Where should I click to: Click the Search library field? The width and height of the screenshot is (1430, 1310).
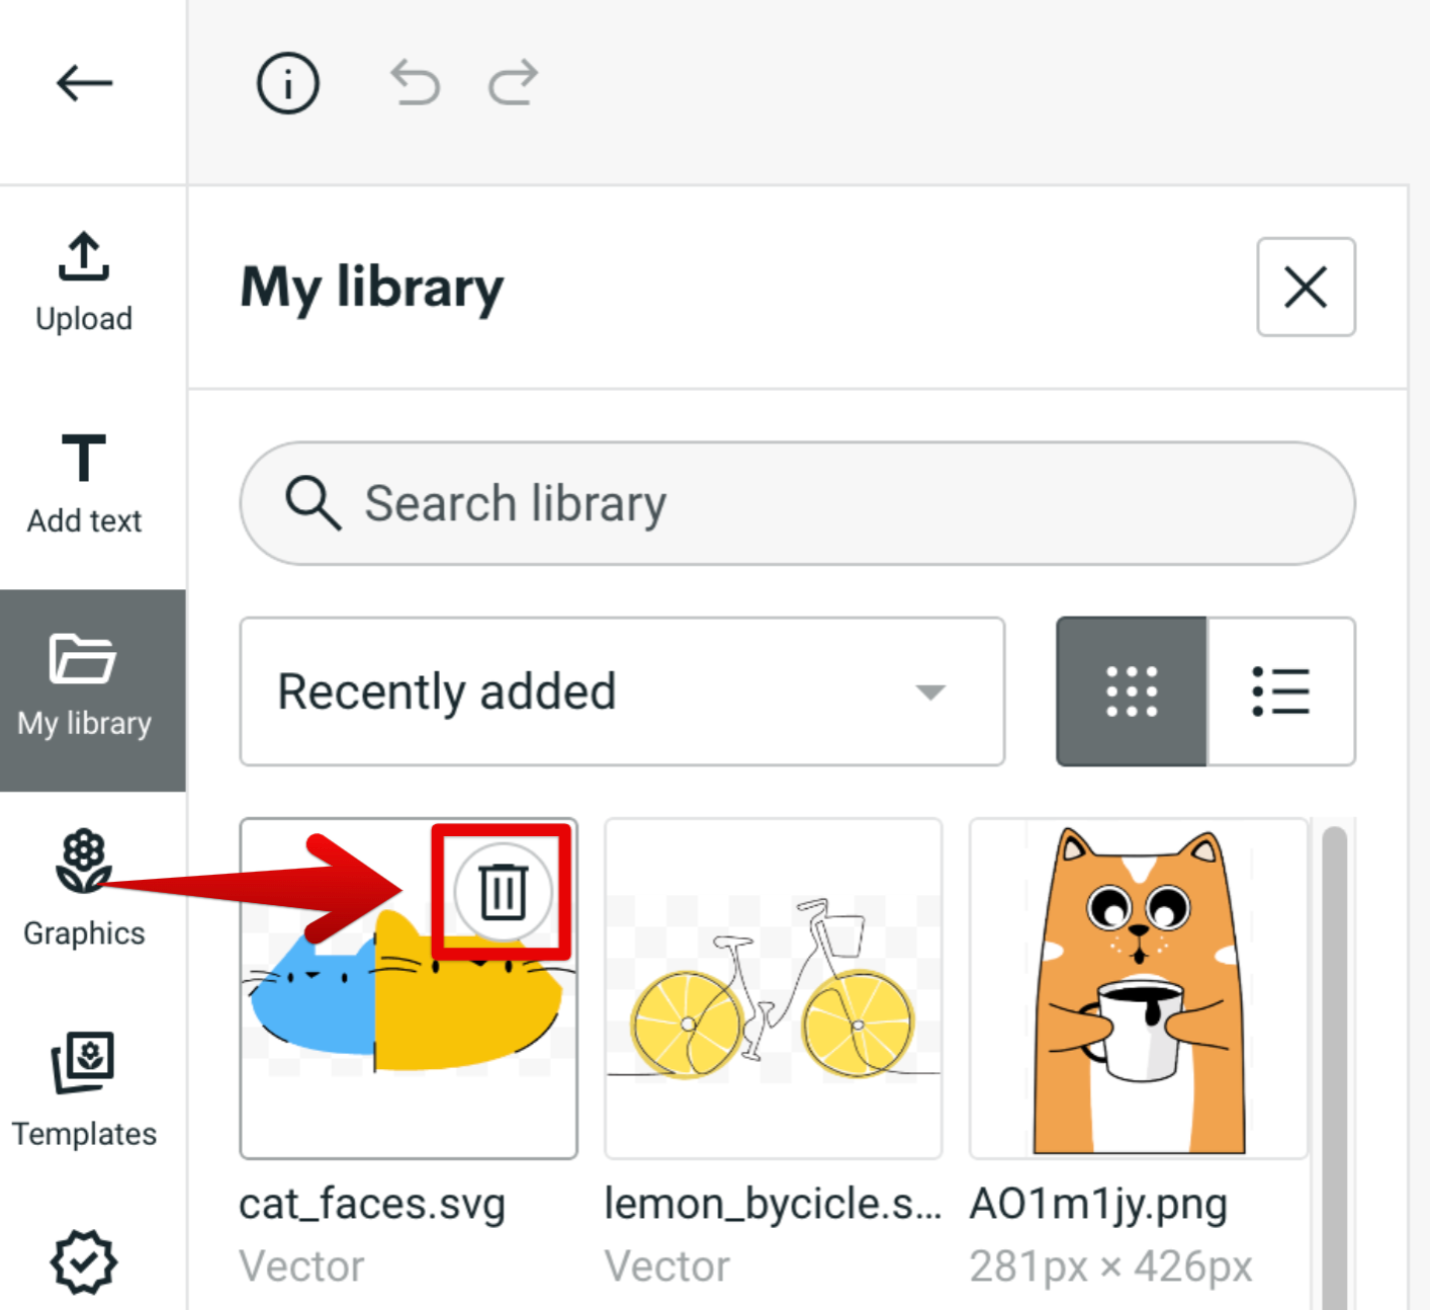(x=797, y=503)
